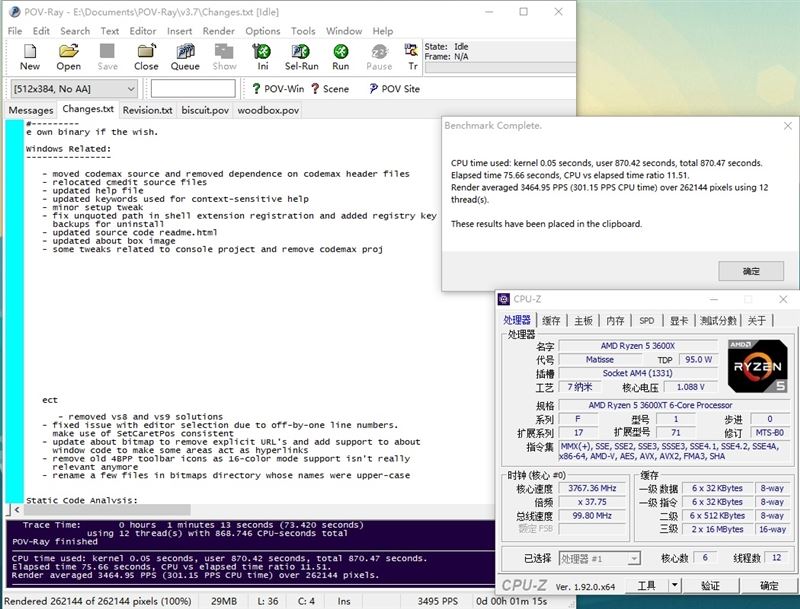Select the 内存 tab in CPU-Z

615,320
